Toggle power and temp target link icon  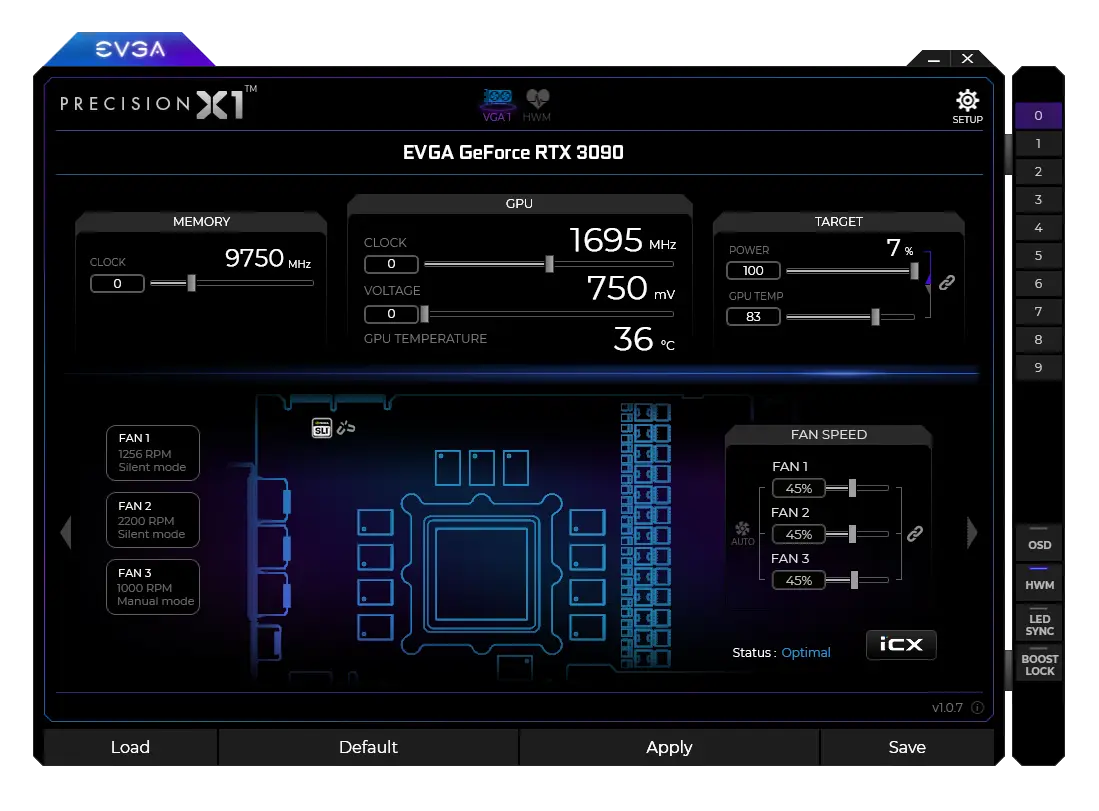click(x=947, y=282)
